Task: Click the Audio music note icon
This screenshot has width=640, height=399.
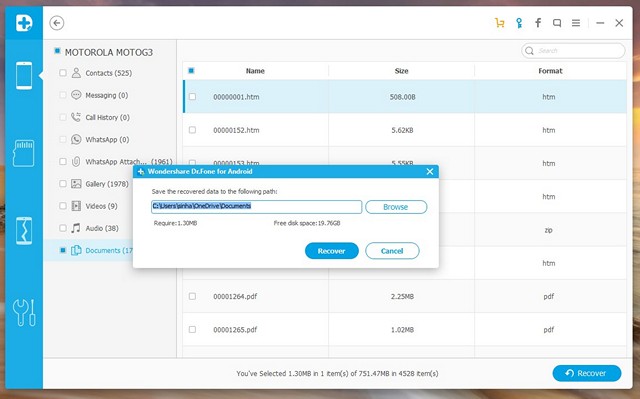Action: [x=76, y=228]
